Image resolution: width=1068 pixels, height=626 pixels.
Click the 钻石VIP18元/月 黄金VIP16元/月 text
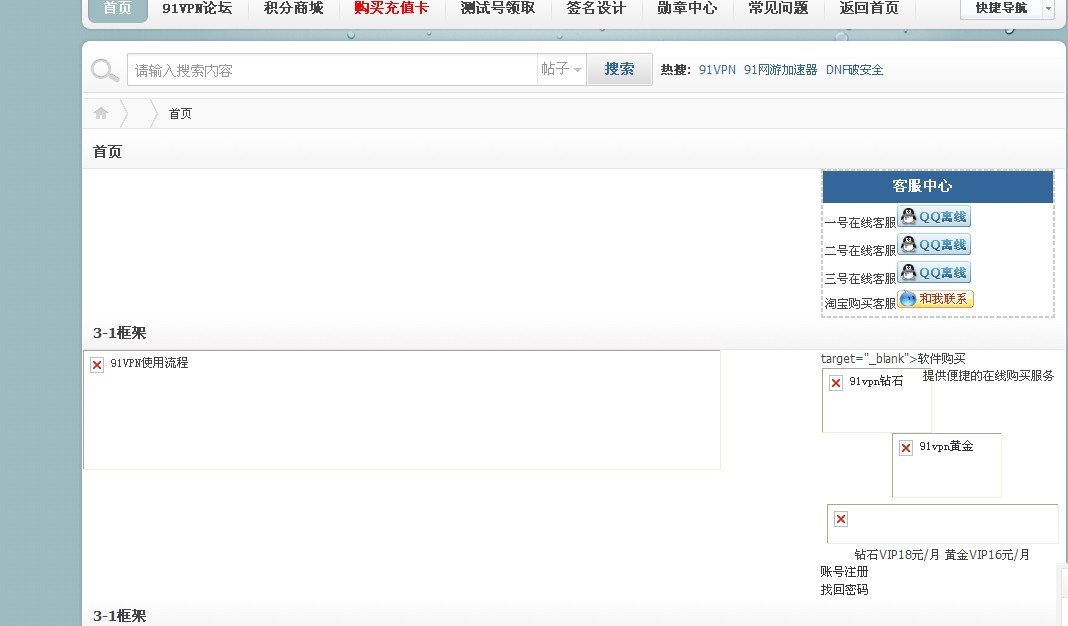[x=942, y=554]
